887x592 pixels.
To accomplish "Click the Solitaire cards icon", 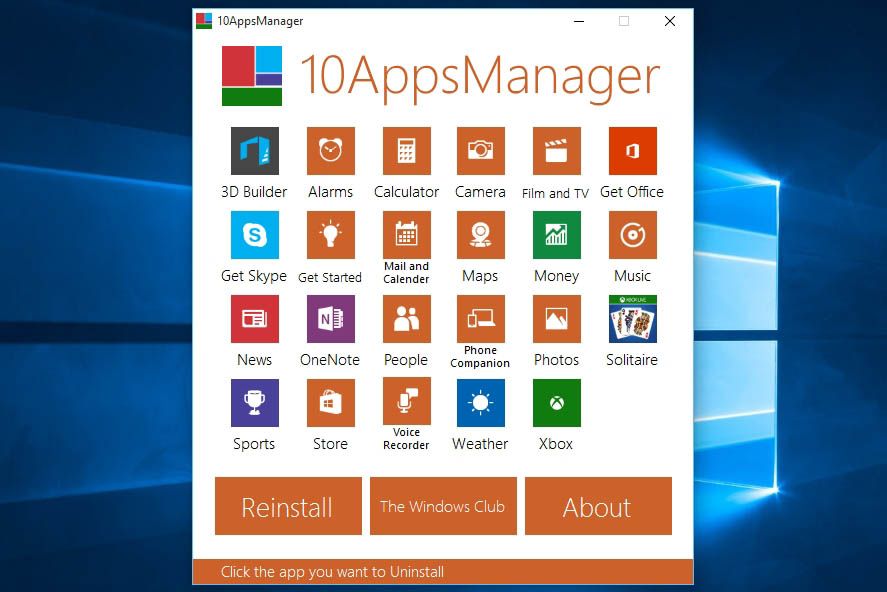I will pos(632,319).
